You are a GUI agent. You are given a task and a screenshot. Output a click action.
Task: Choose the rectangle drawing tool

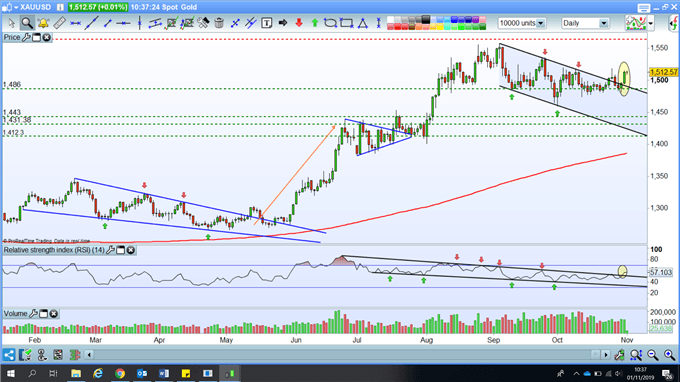347,23
